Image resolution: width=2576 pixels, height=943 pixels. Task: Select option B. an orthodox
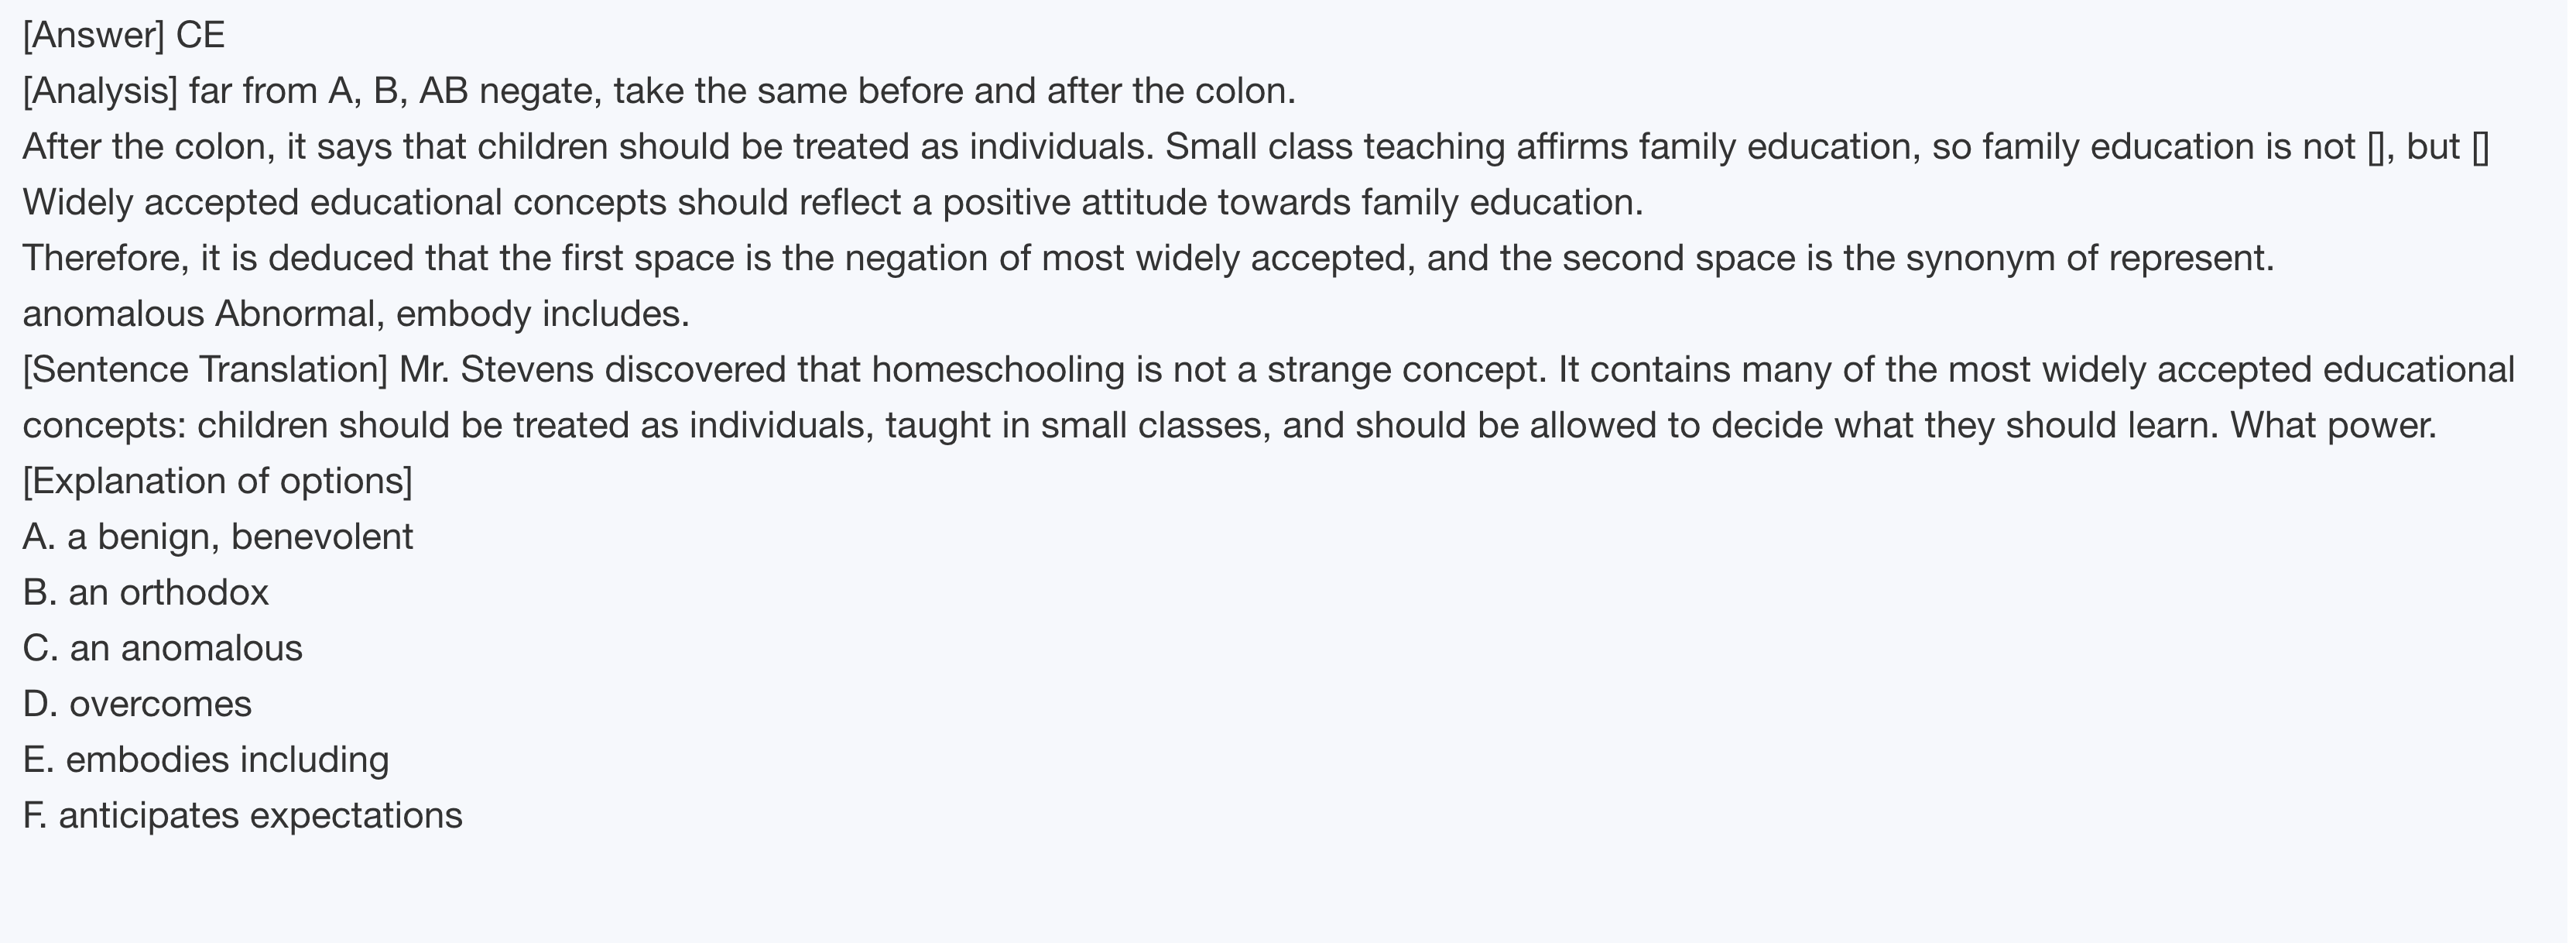[146, 593]
